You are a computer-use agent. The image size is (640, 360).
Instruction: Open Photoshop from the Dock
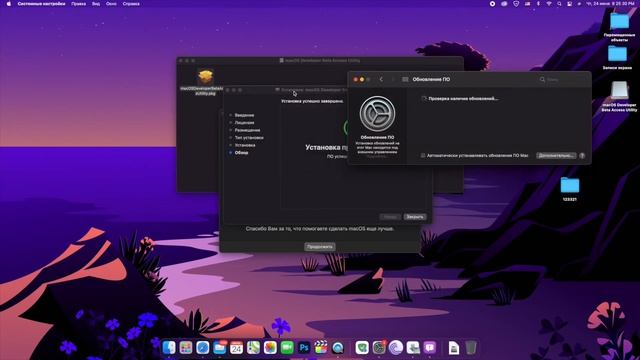click(304, 347)
